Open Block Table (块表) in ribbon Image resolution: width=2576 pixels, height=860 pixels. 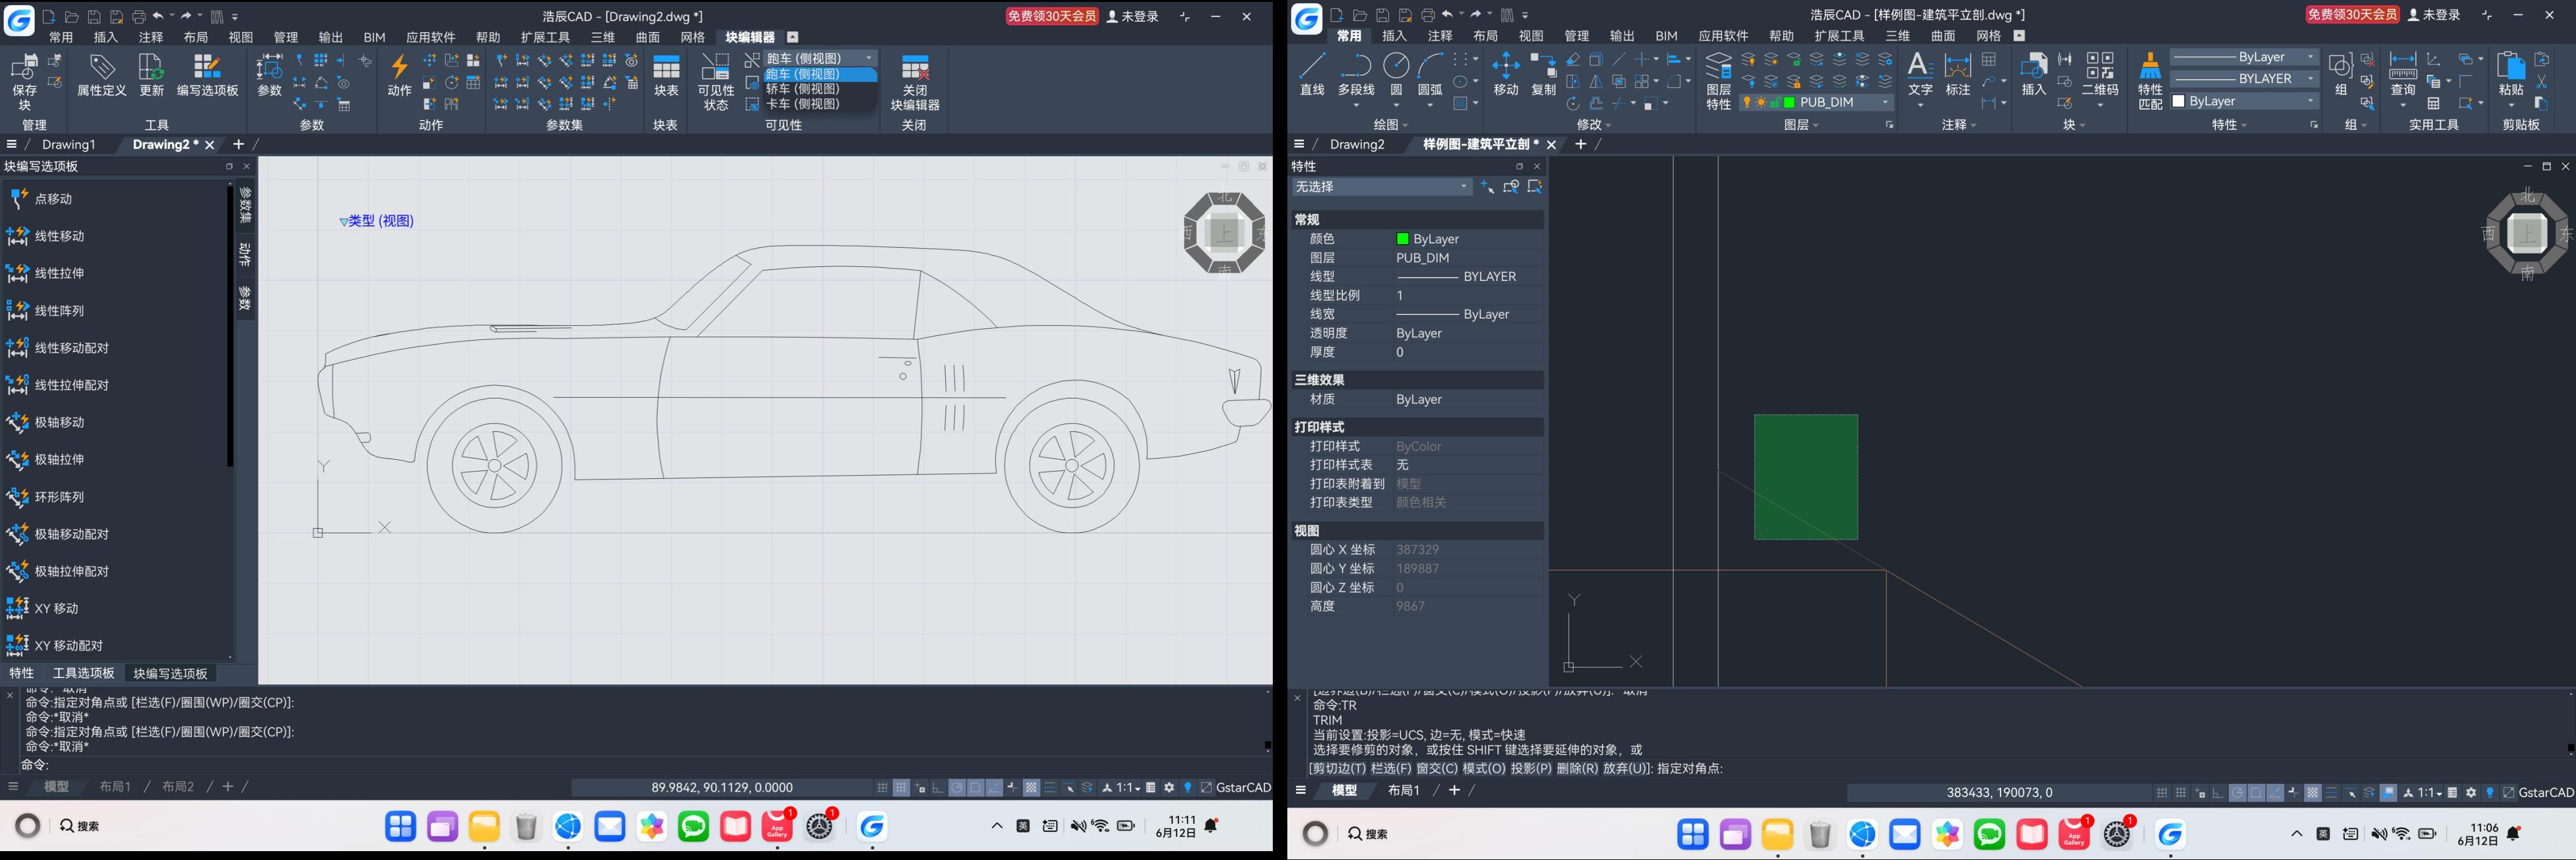click(666, 75)
